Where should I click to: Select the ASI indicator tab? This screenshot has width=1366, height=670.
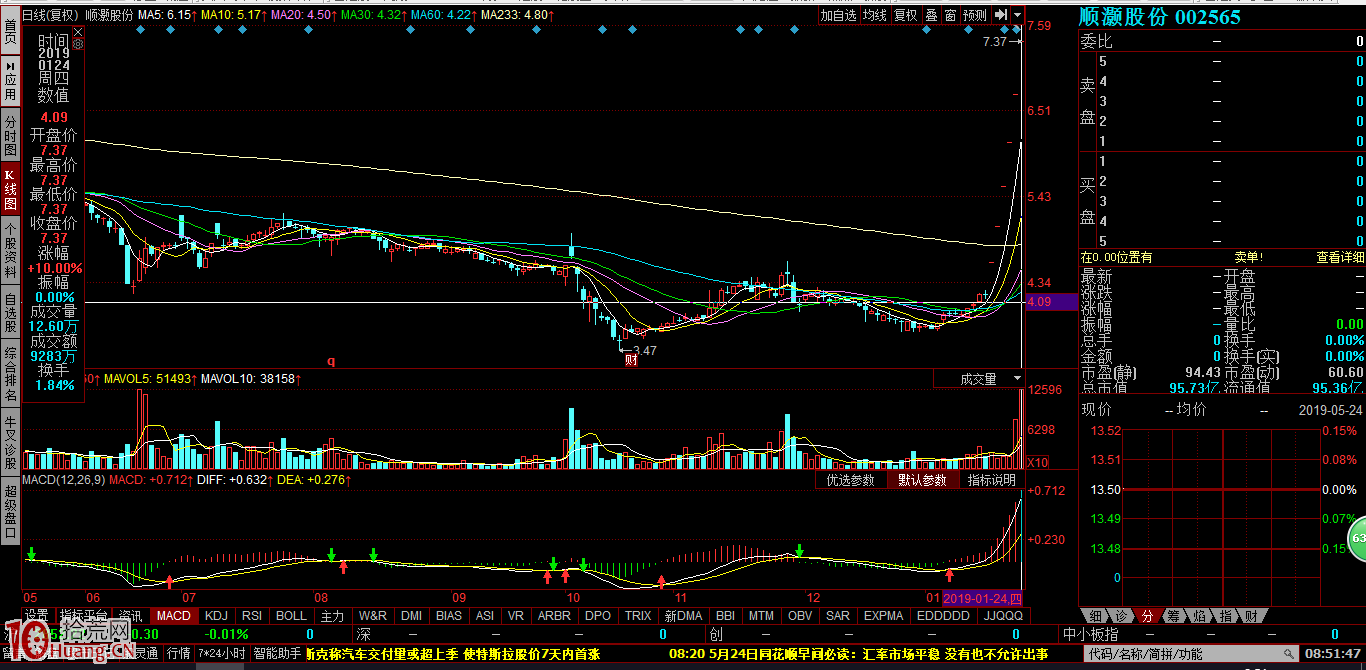point(485,615)
